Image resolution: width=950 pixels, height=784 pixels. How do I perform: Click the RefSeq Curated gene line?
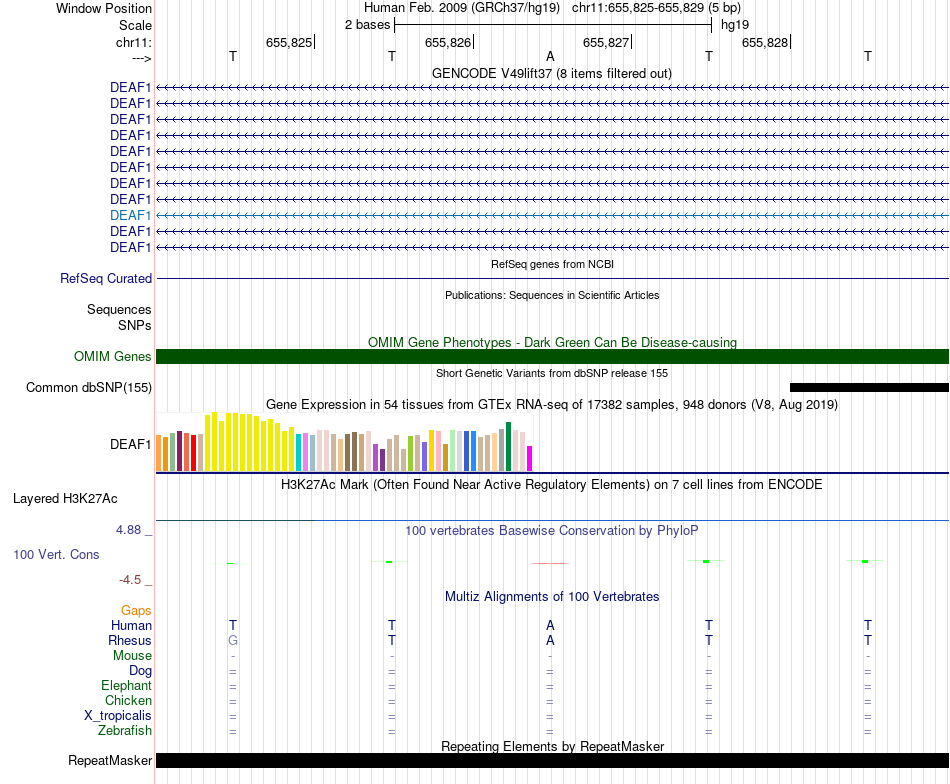tap(552, 279)
